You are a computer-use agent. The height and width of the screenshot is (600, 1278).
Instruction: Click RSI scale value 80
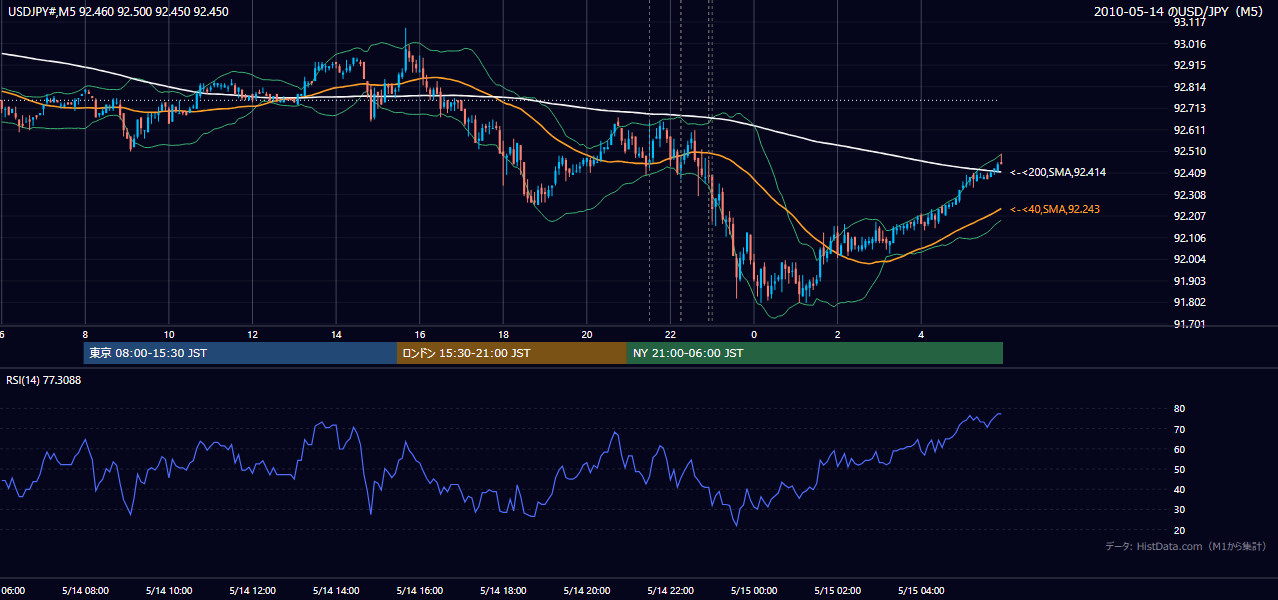1180,409
